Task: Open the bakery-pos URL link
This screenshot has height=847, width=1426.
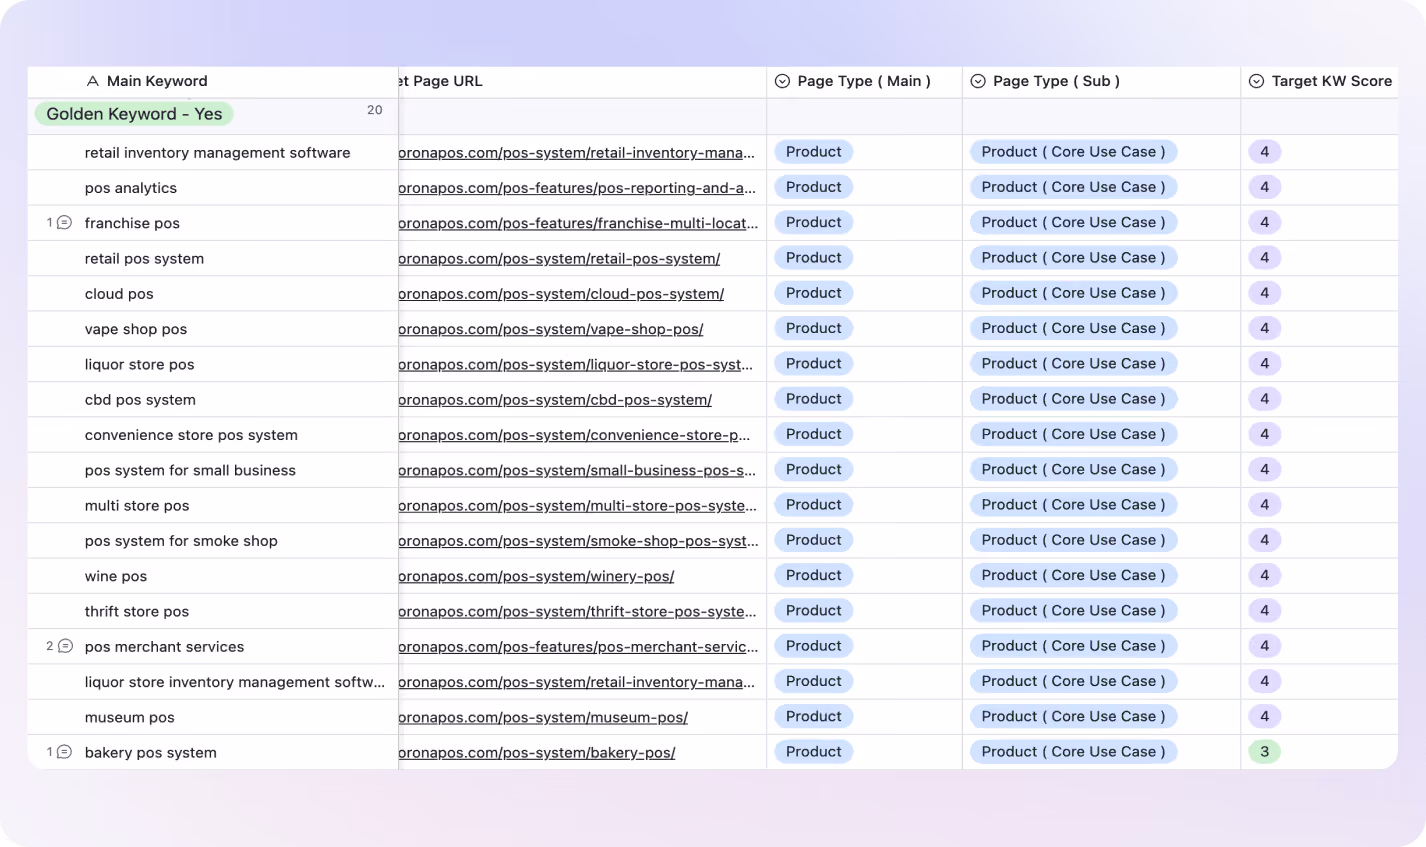Action: (x=537, y=752)
